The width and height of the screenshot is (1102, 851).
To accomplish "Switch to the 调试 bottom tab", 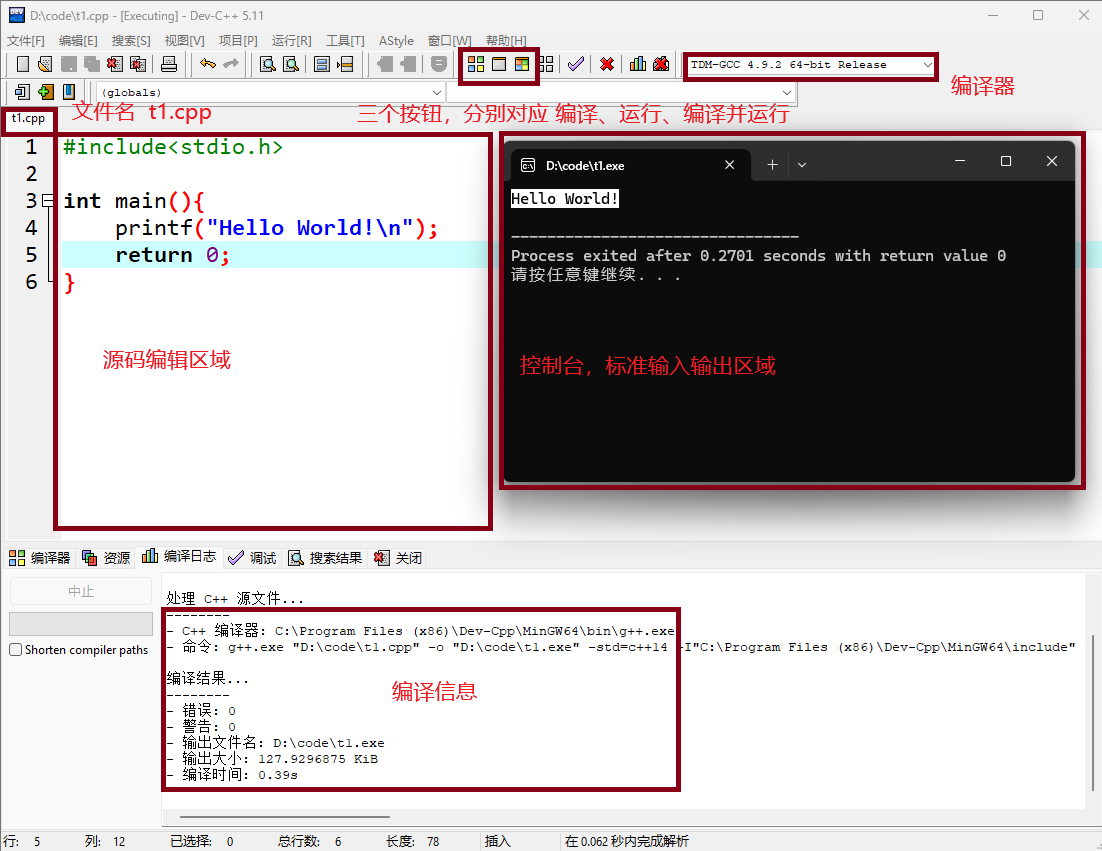I will tap(252, 558).
